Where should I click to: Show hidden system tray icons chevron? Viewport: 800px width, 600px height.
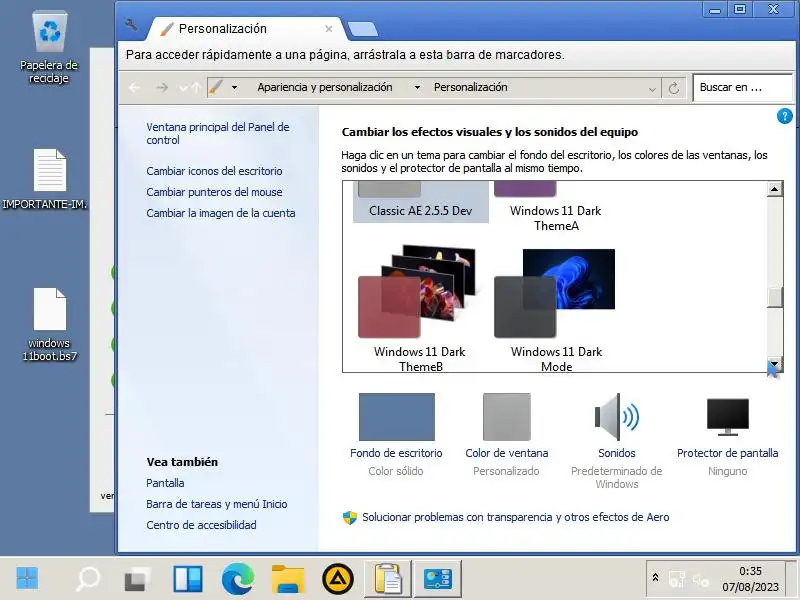tap(656, 578)
